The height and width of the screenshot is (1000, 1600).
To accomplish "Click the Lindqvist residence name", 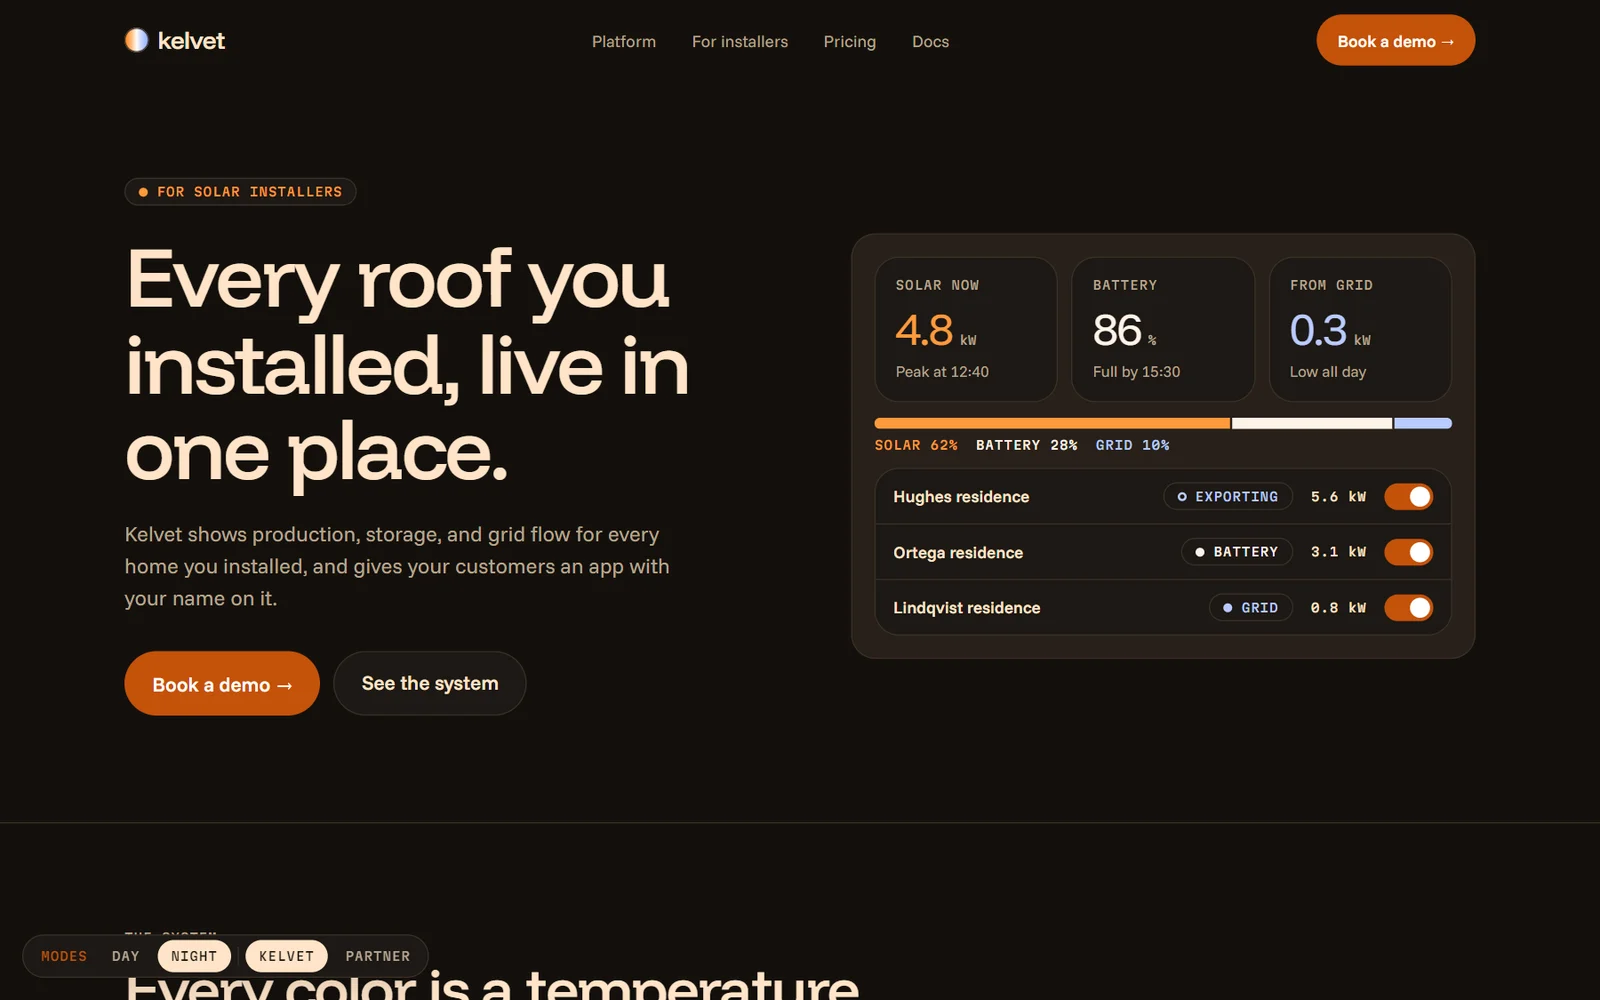I will pyautogui.click(x=967, y=608).
